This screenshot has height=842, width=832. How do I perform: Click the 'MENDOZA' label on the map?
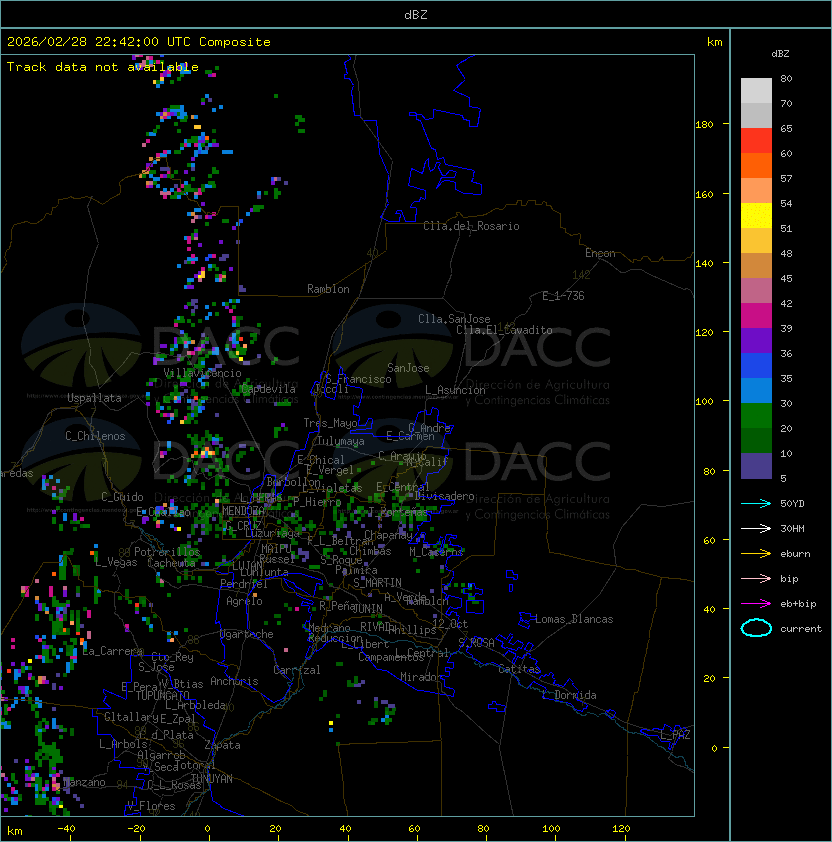click(243, 511)
